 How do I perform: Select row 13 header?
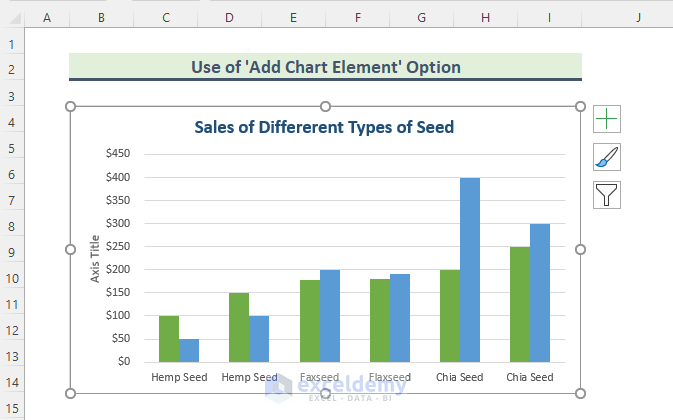point(11,358)
